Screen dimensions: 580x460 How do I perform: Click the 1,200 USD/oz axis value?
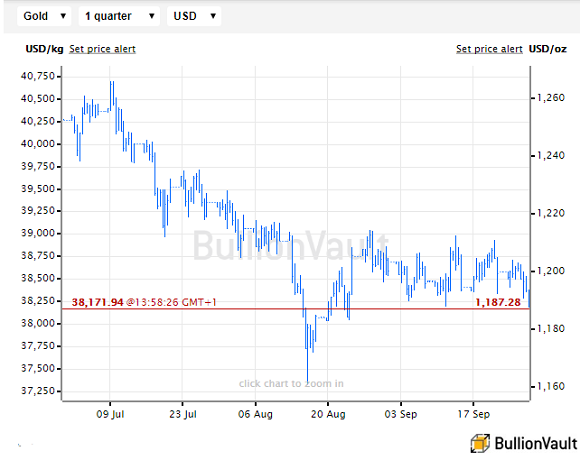tap(551, 271)
